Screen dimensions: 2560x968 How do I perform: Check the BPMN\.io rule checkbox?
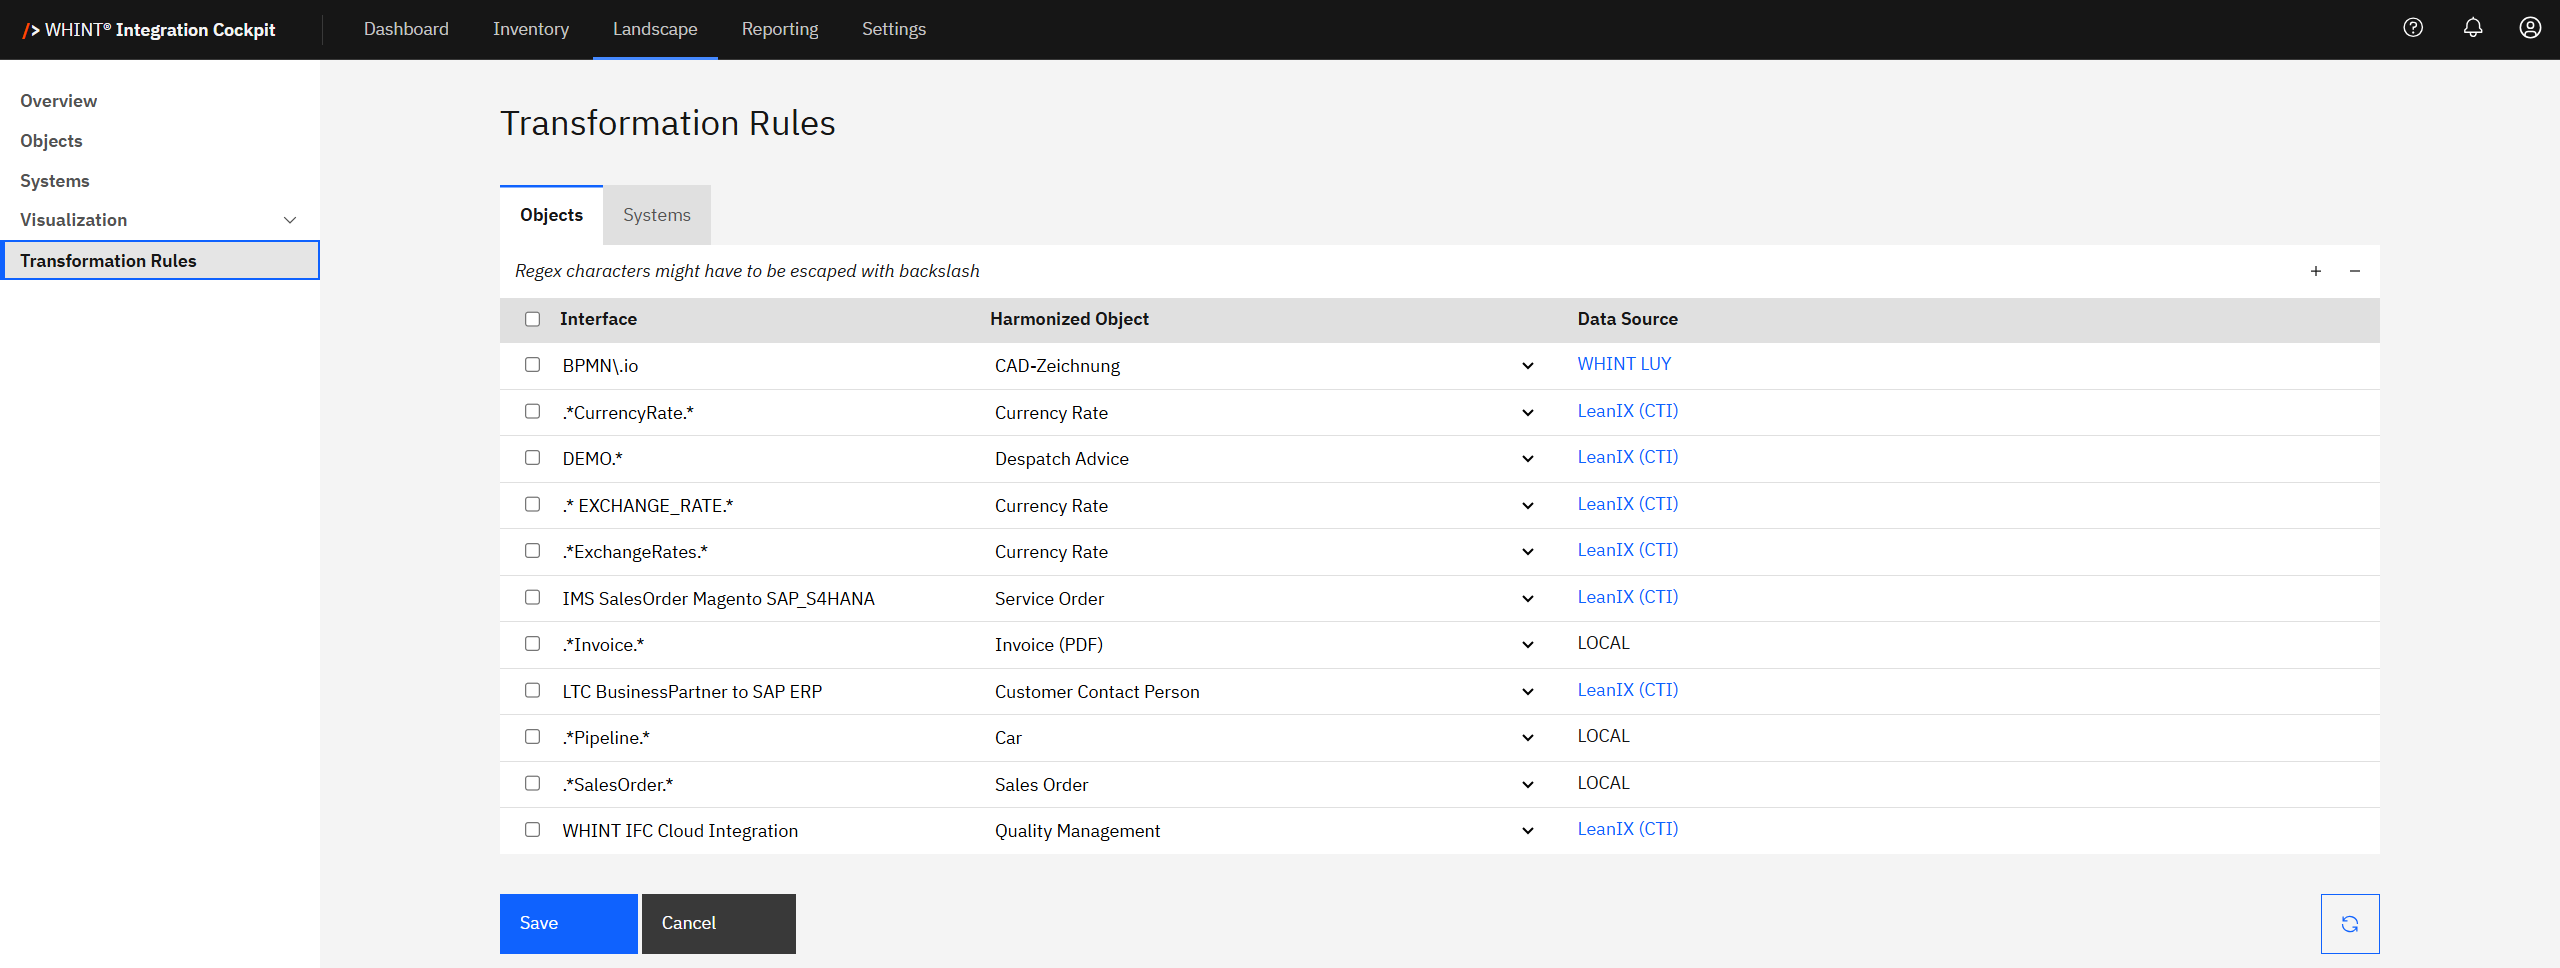pos(532,365)
